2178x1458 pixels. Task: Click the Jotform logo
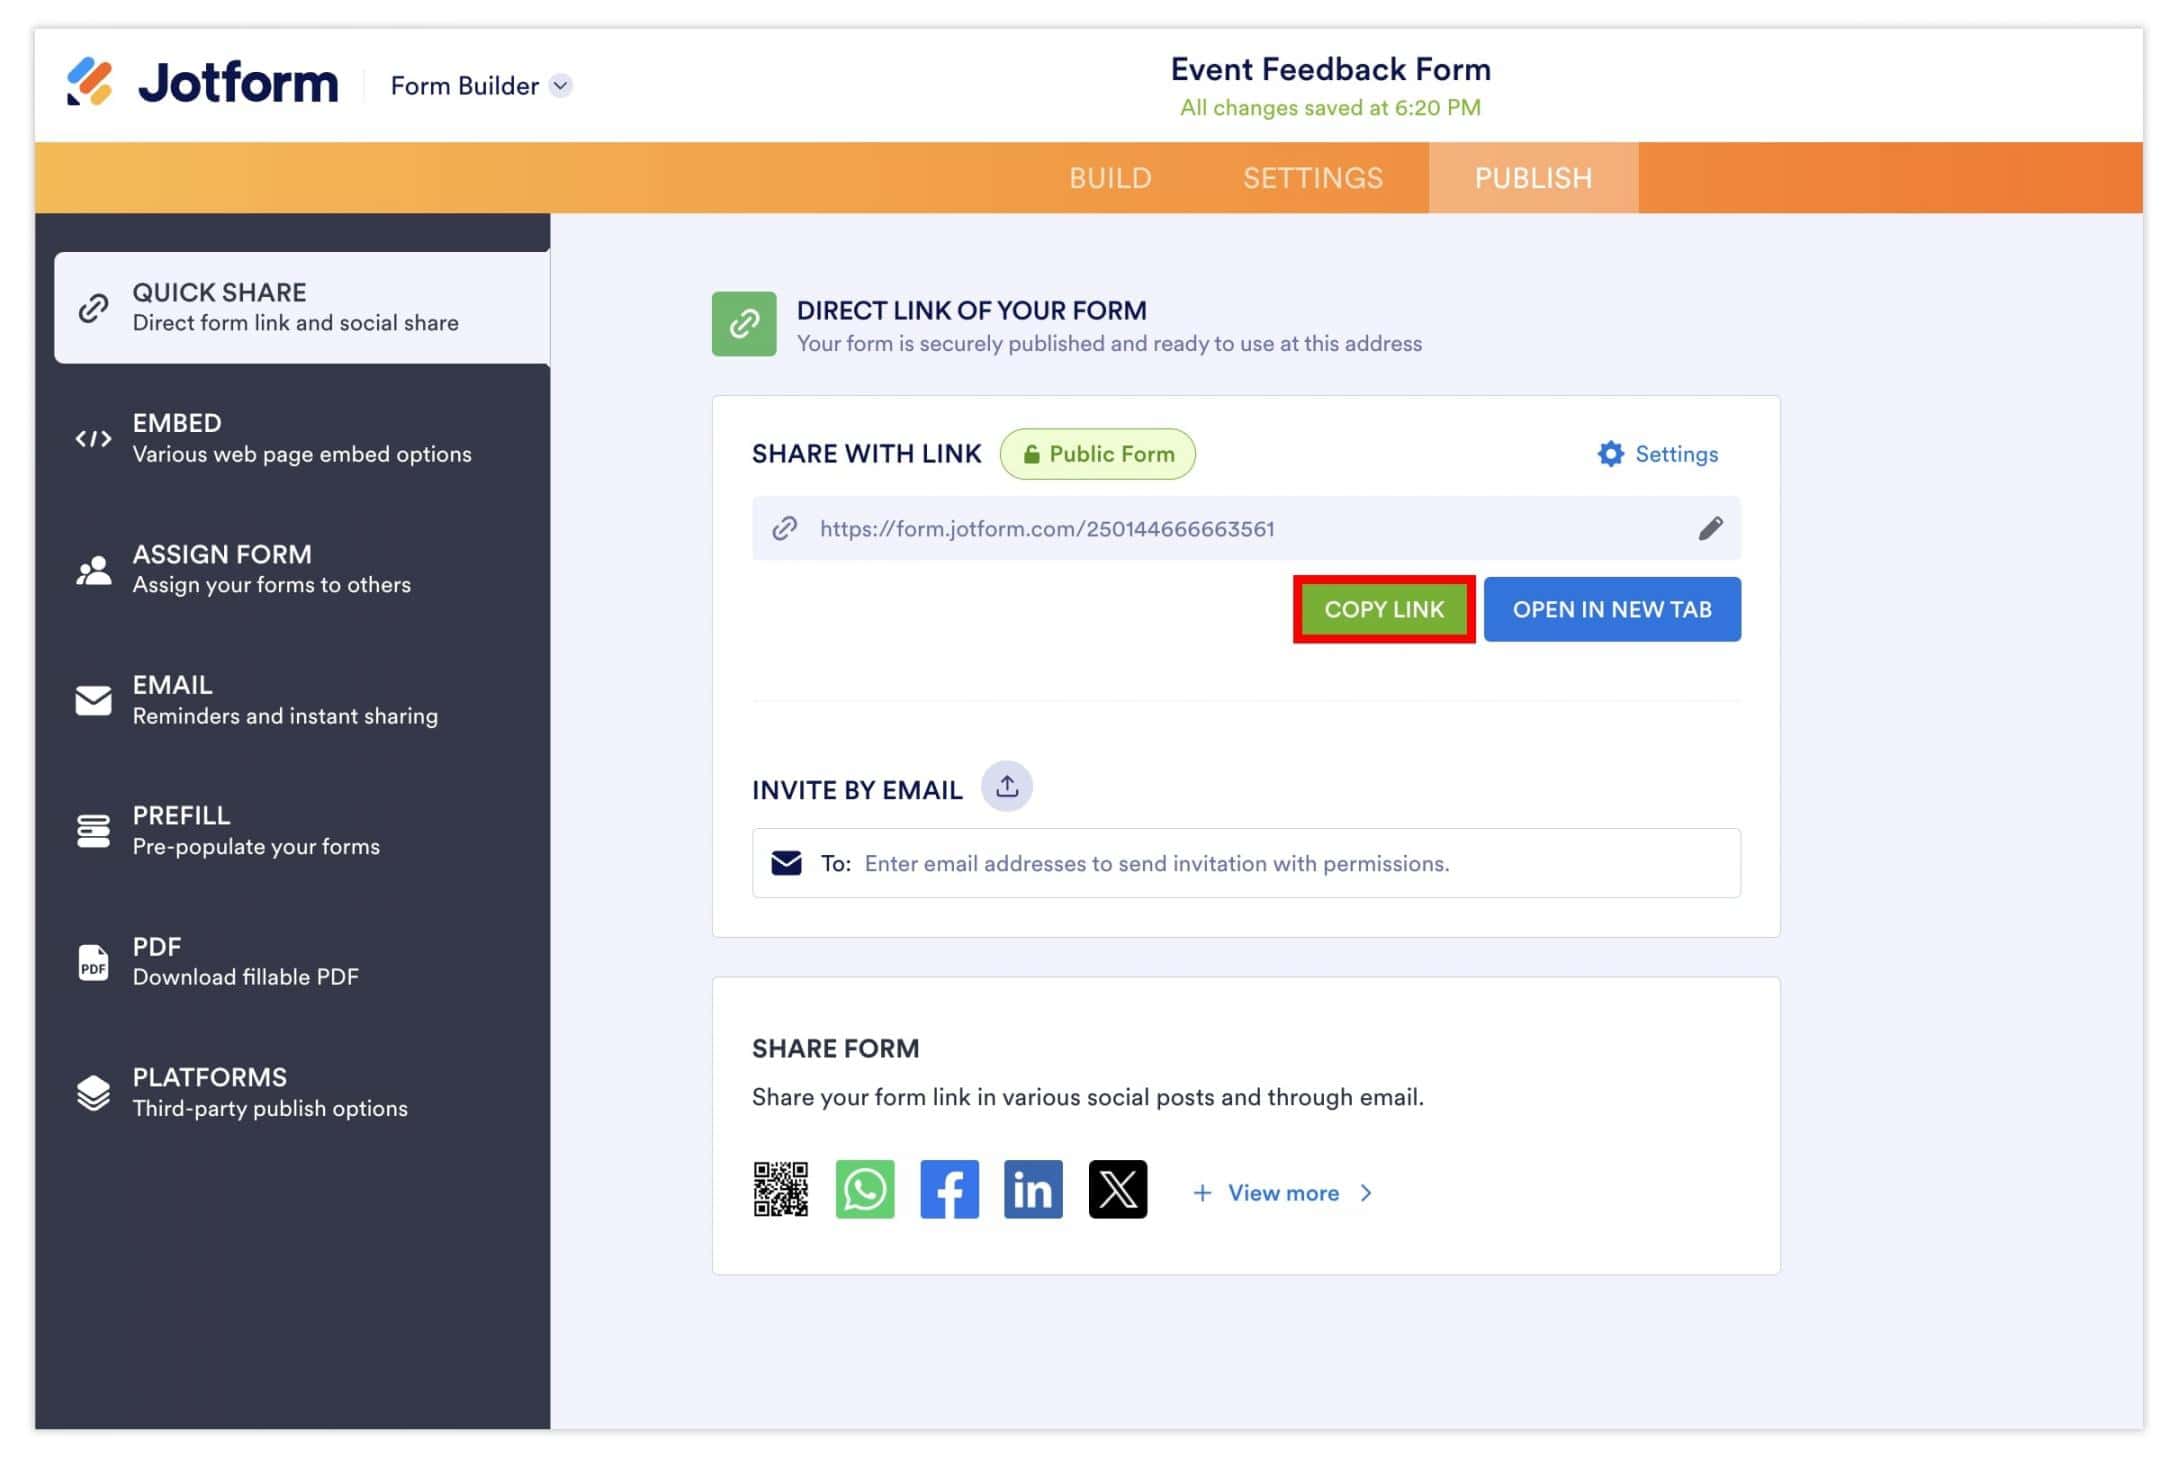[203, 83]
